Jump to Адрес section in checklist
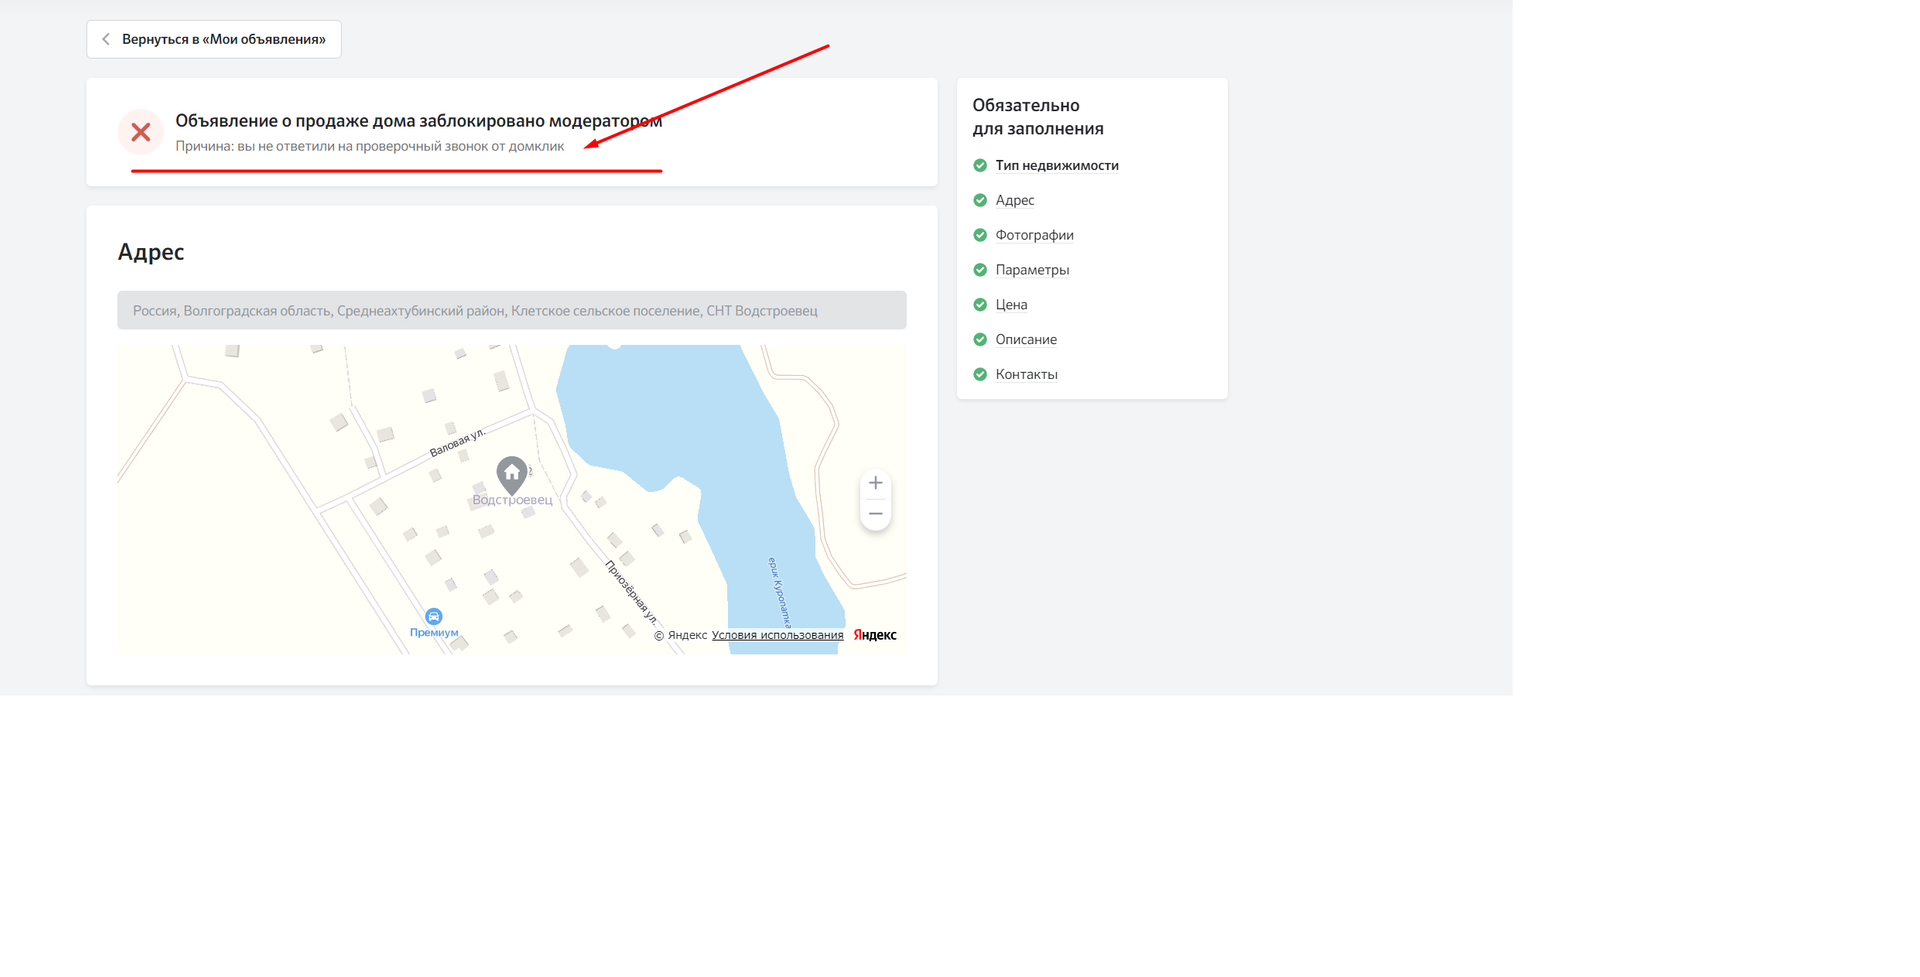 coord(1015,200)
